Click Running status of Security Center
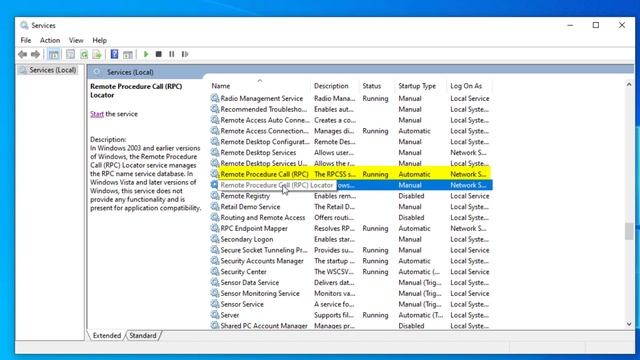The height and width of the screenshot is (360, 640). click(375, 271)
